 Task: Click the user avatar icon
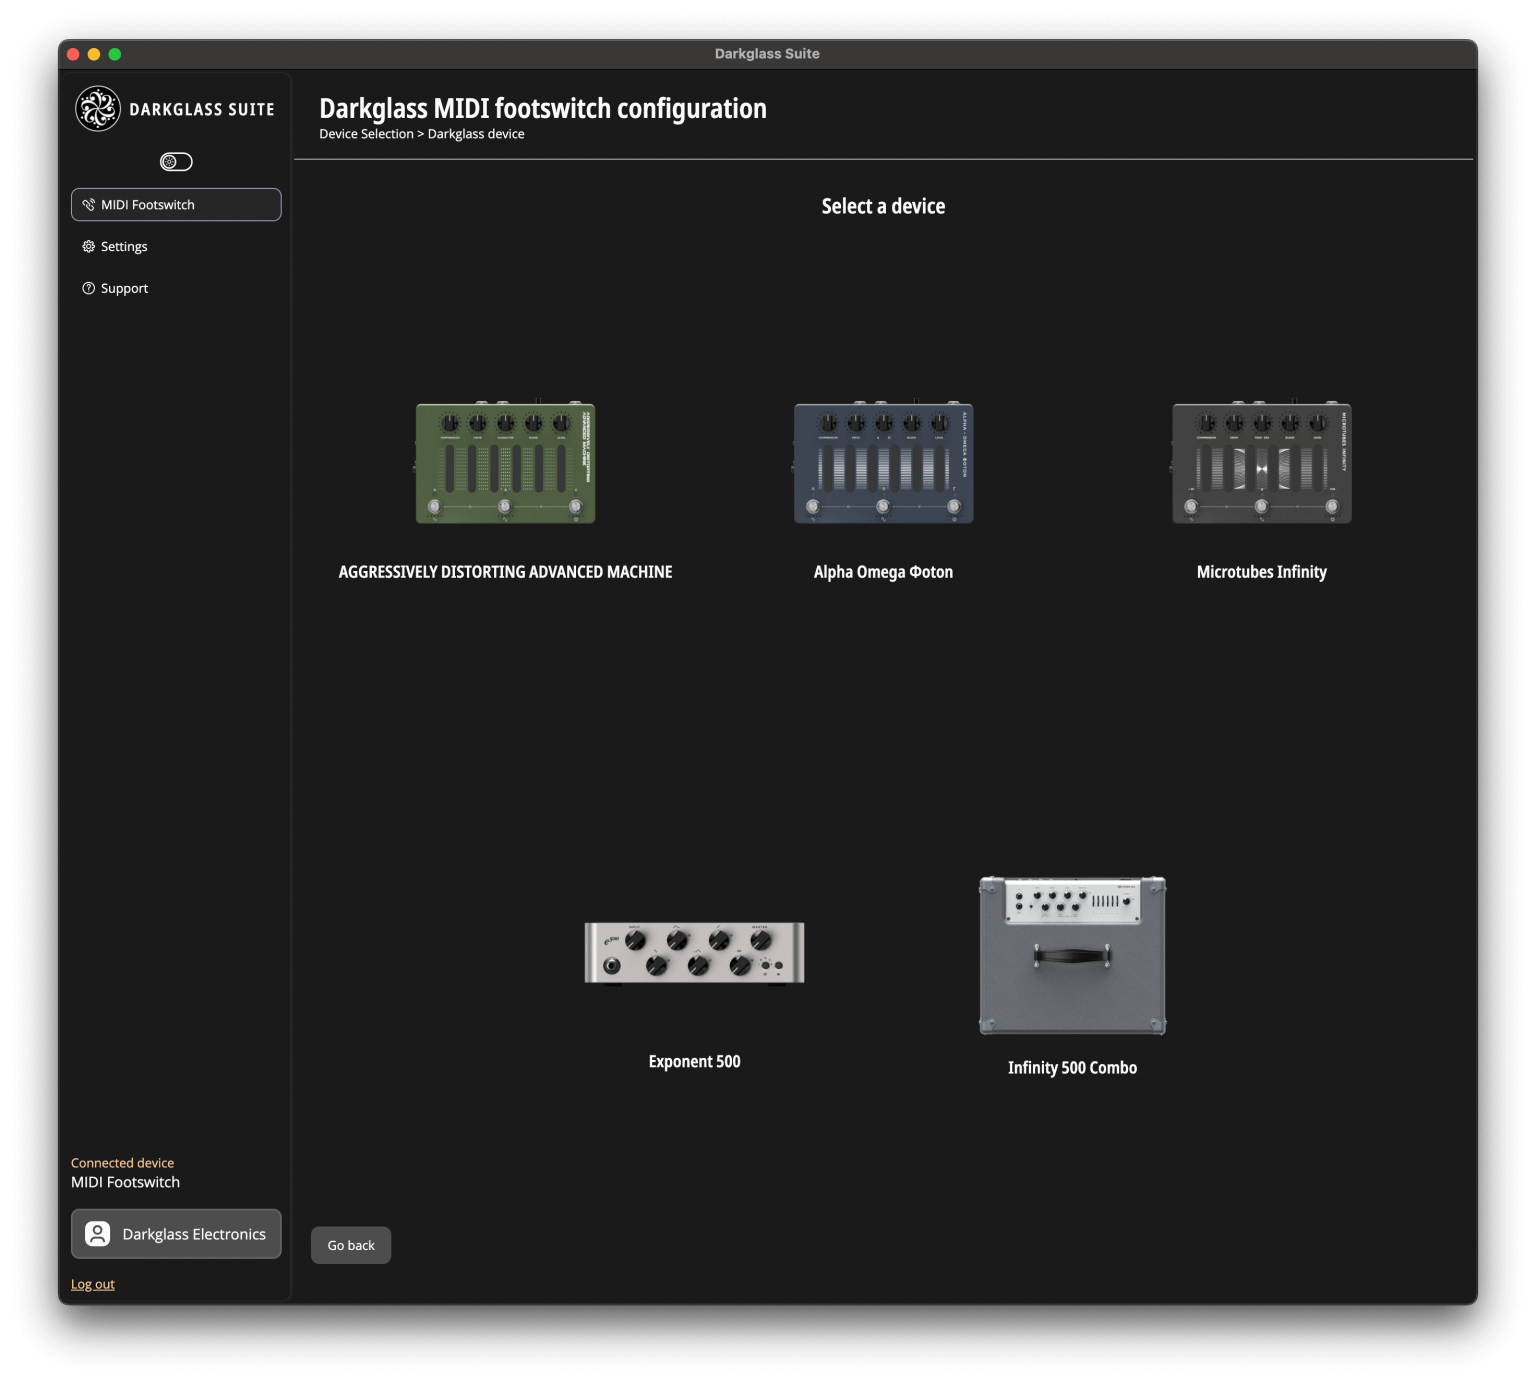(98, 1235)
